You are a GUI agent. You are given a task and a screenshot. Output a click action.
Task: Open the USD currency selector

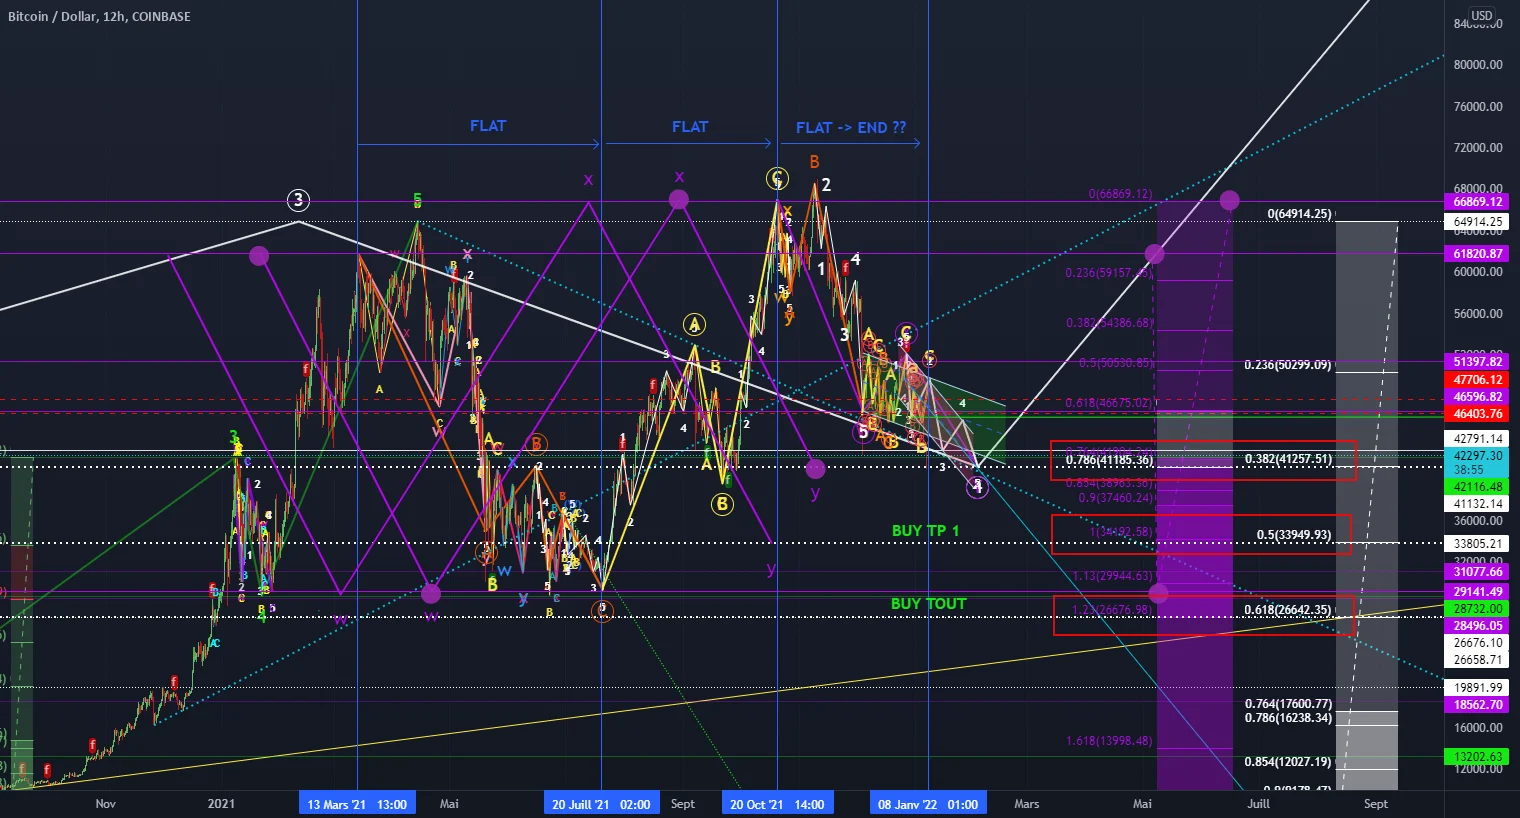(1481, 16)
